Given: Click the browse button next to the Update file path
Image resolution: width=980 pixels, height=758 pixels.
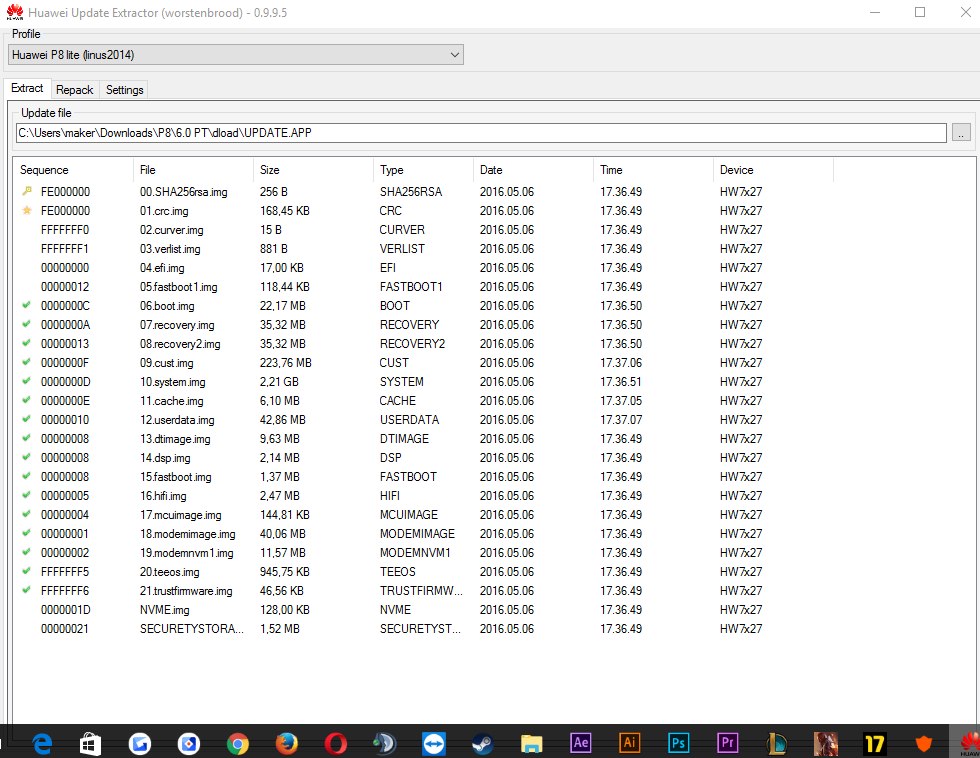Looking at the screenshot, I should point(961,133).
